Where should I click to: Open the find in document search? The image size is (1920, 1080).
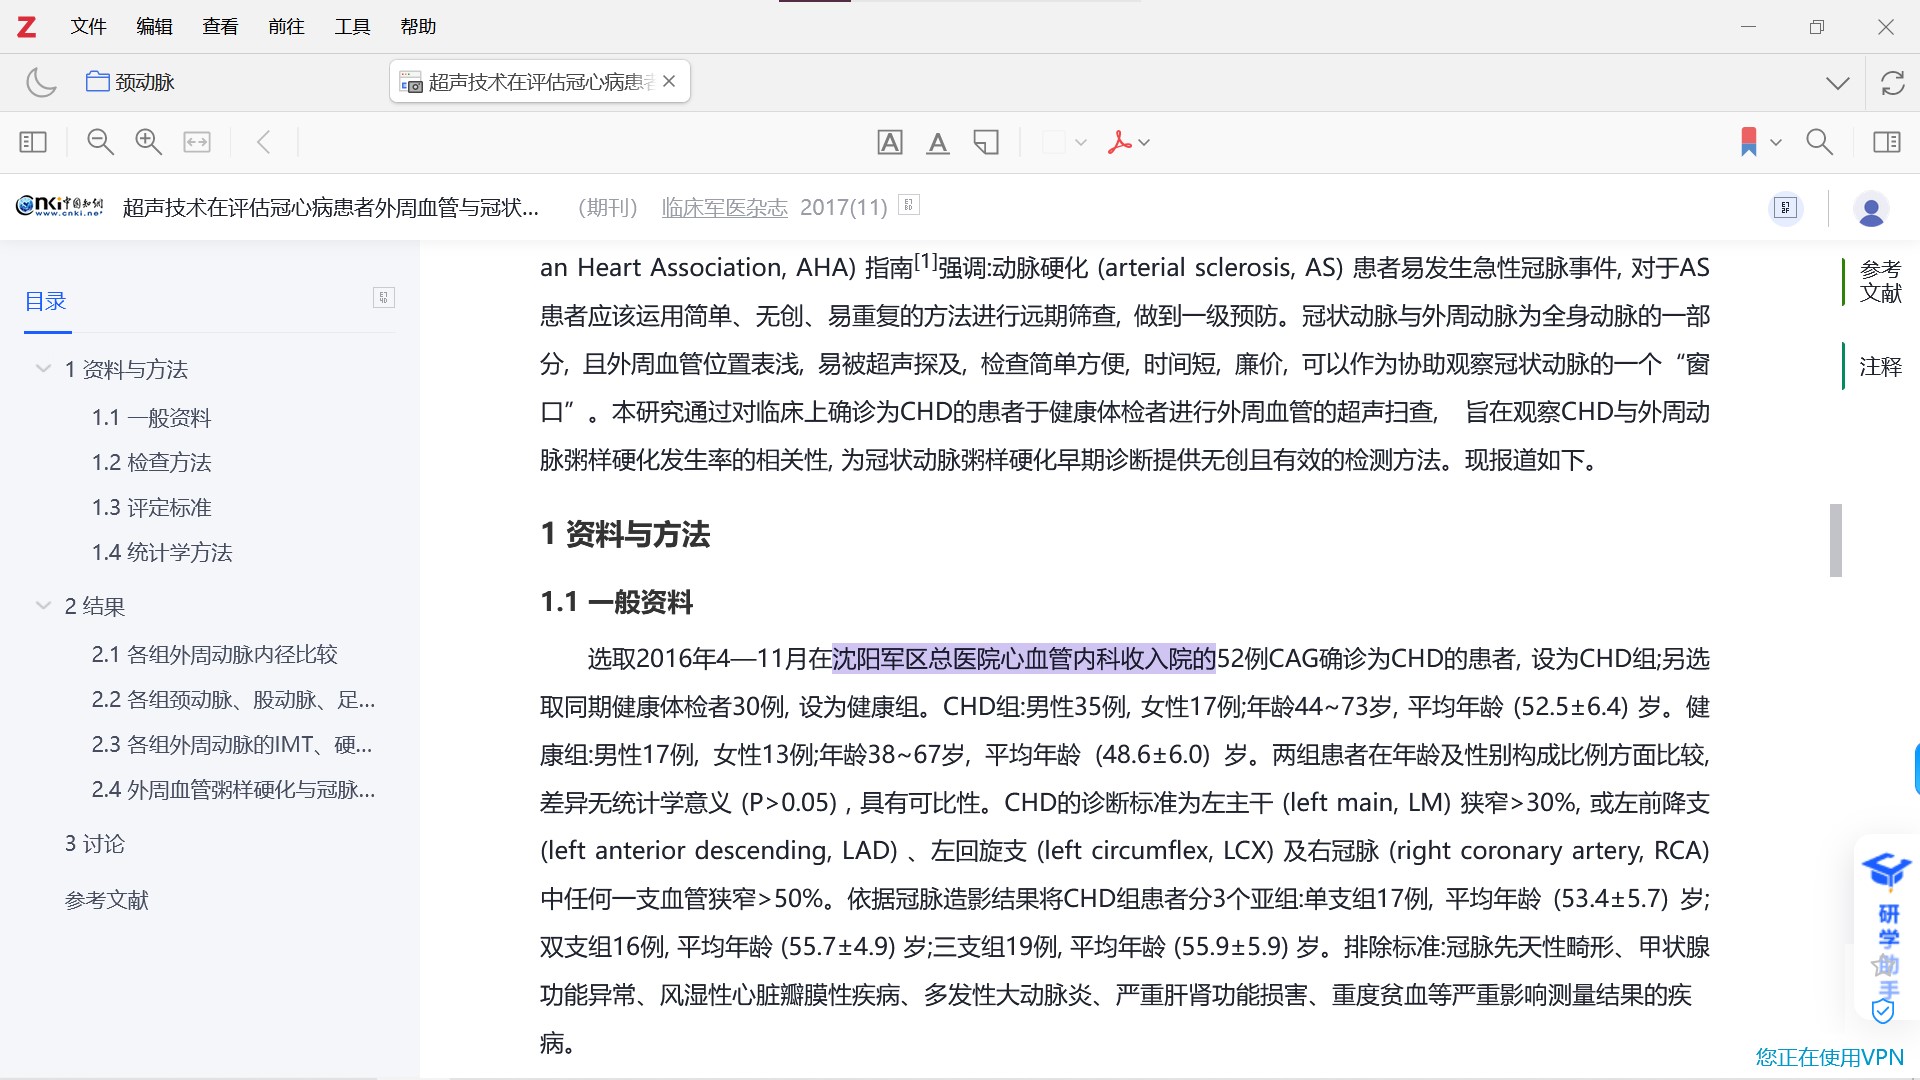click(1819, 142)
